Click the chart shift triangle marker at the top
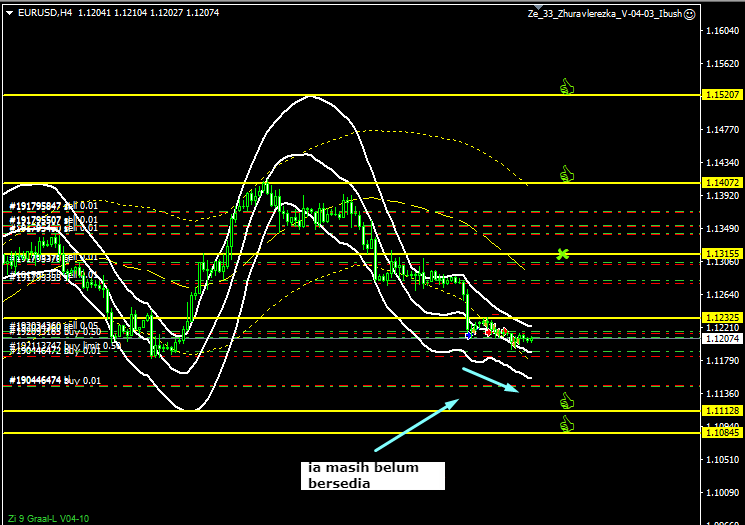The image size is (745, 525). click(x=538, y=7)
